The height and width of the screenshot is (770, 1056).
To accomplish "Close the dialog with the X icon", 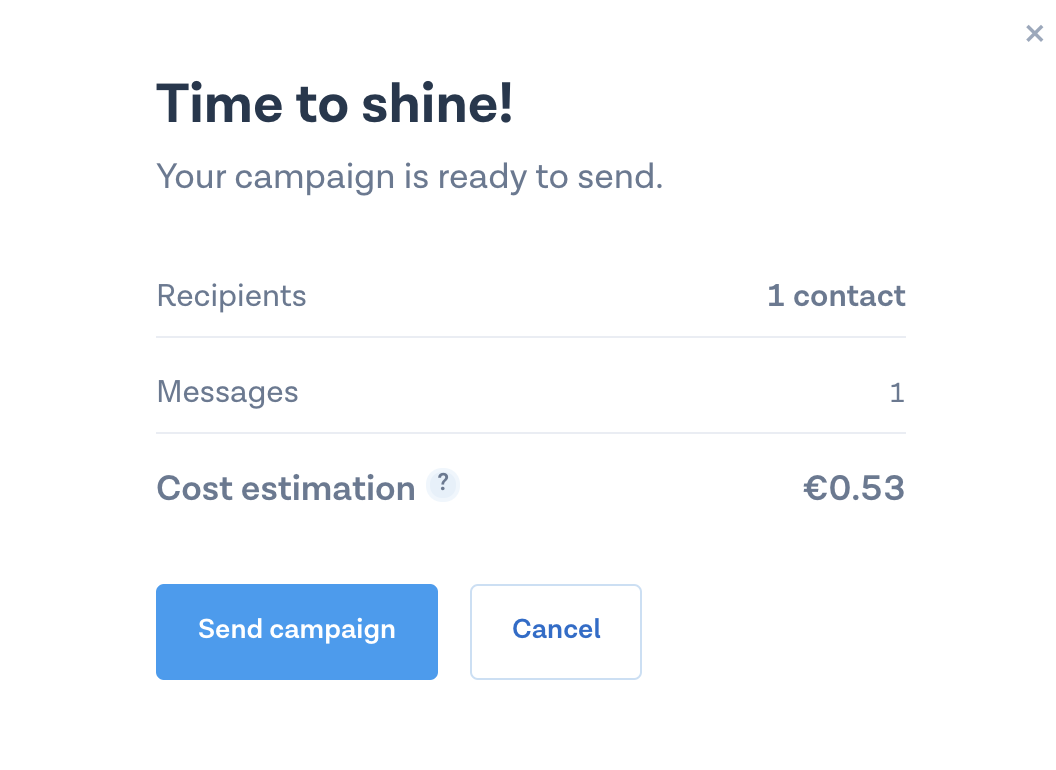I will 1034,34.
